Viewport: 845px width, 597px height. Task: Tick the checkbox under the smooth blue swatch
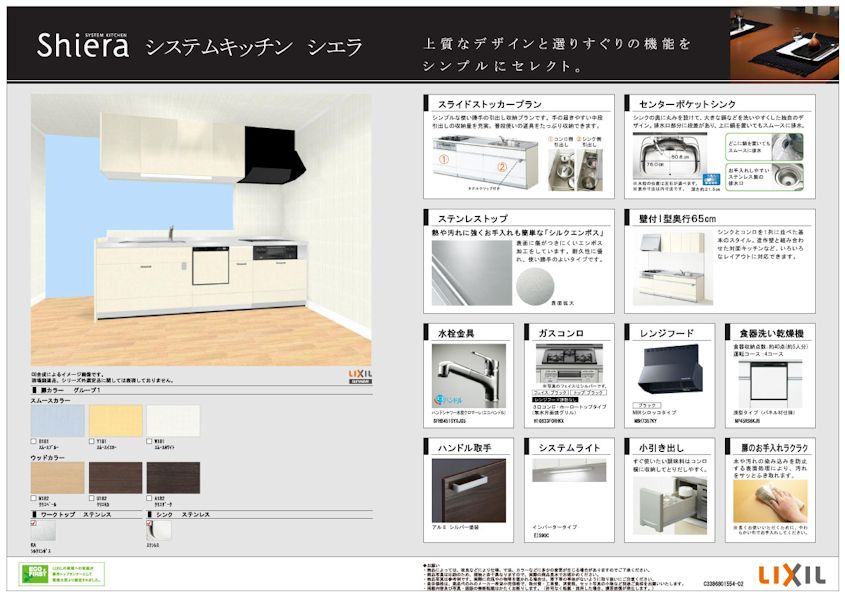point(34,441)
